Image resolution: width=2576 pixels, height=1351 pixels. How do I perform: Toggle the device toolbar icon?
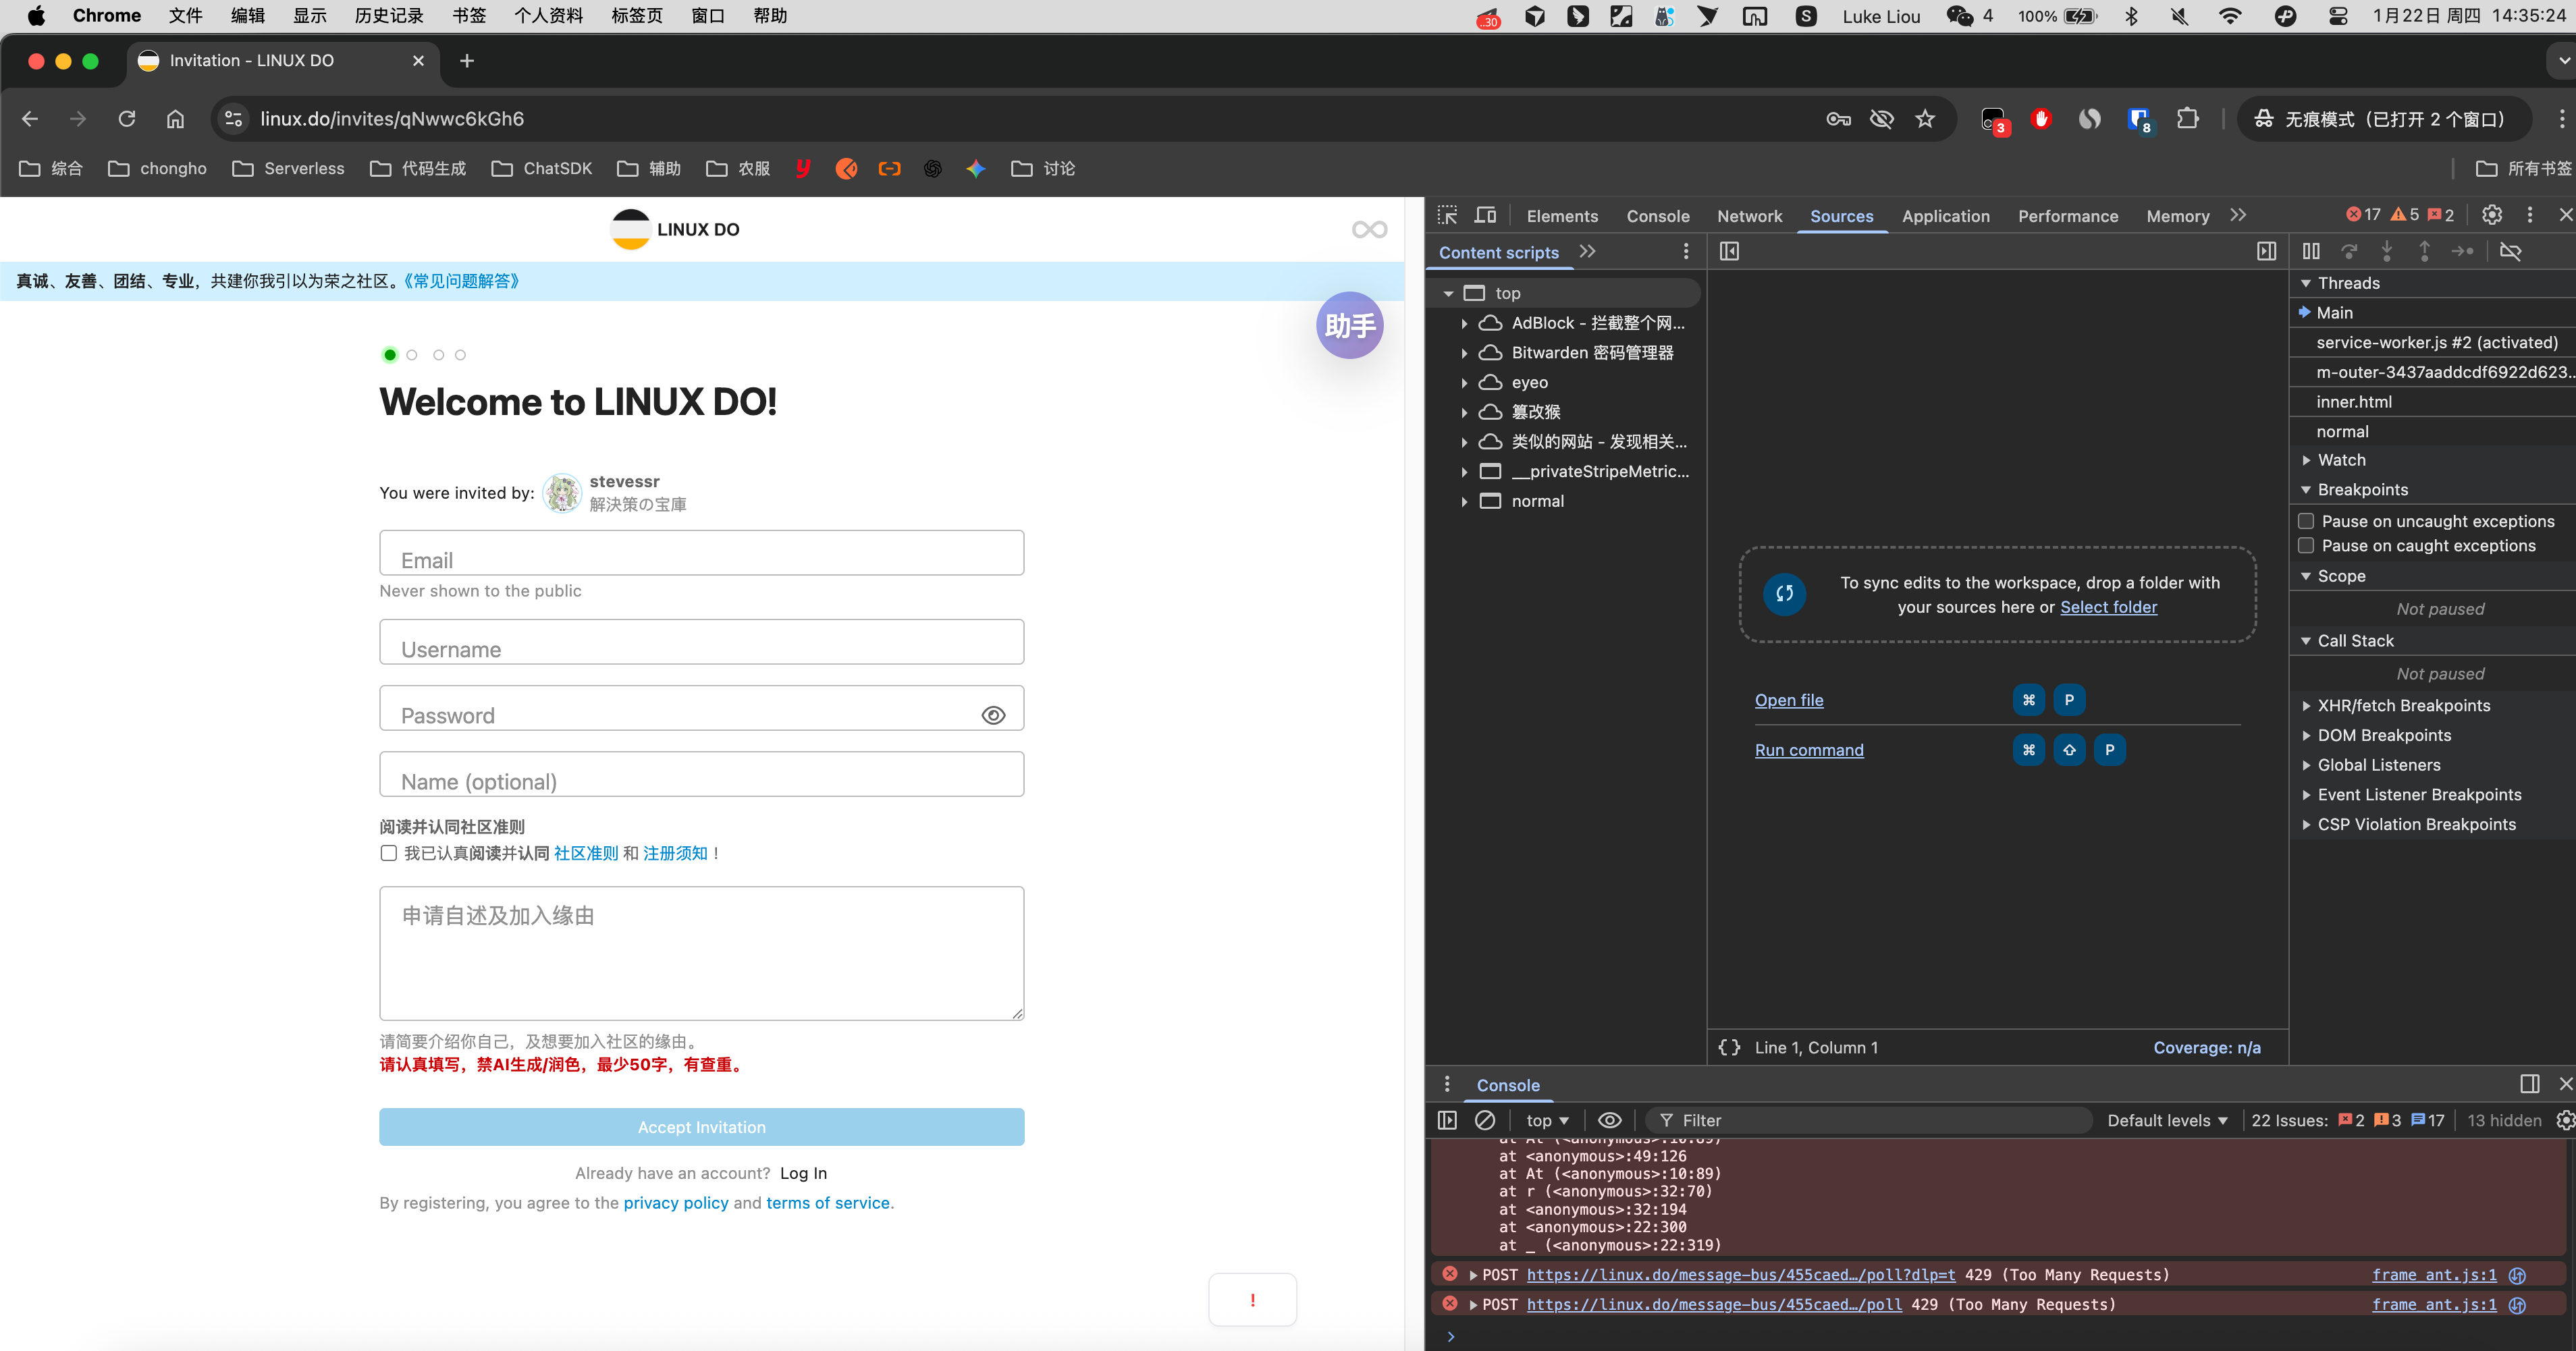(1486, 215)
